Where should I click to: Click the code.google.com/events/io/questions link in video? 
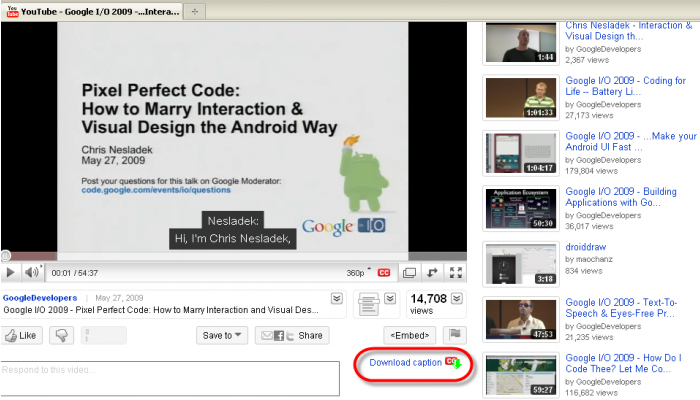click(156, 190)
